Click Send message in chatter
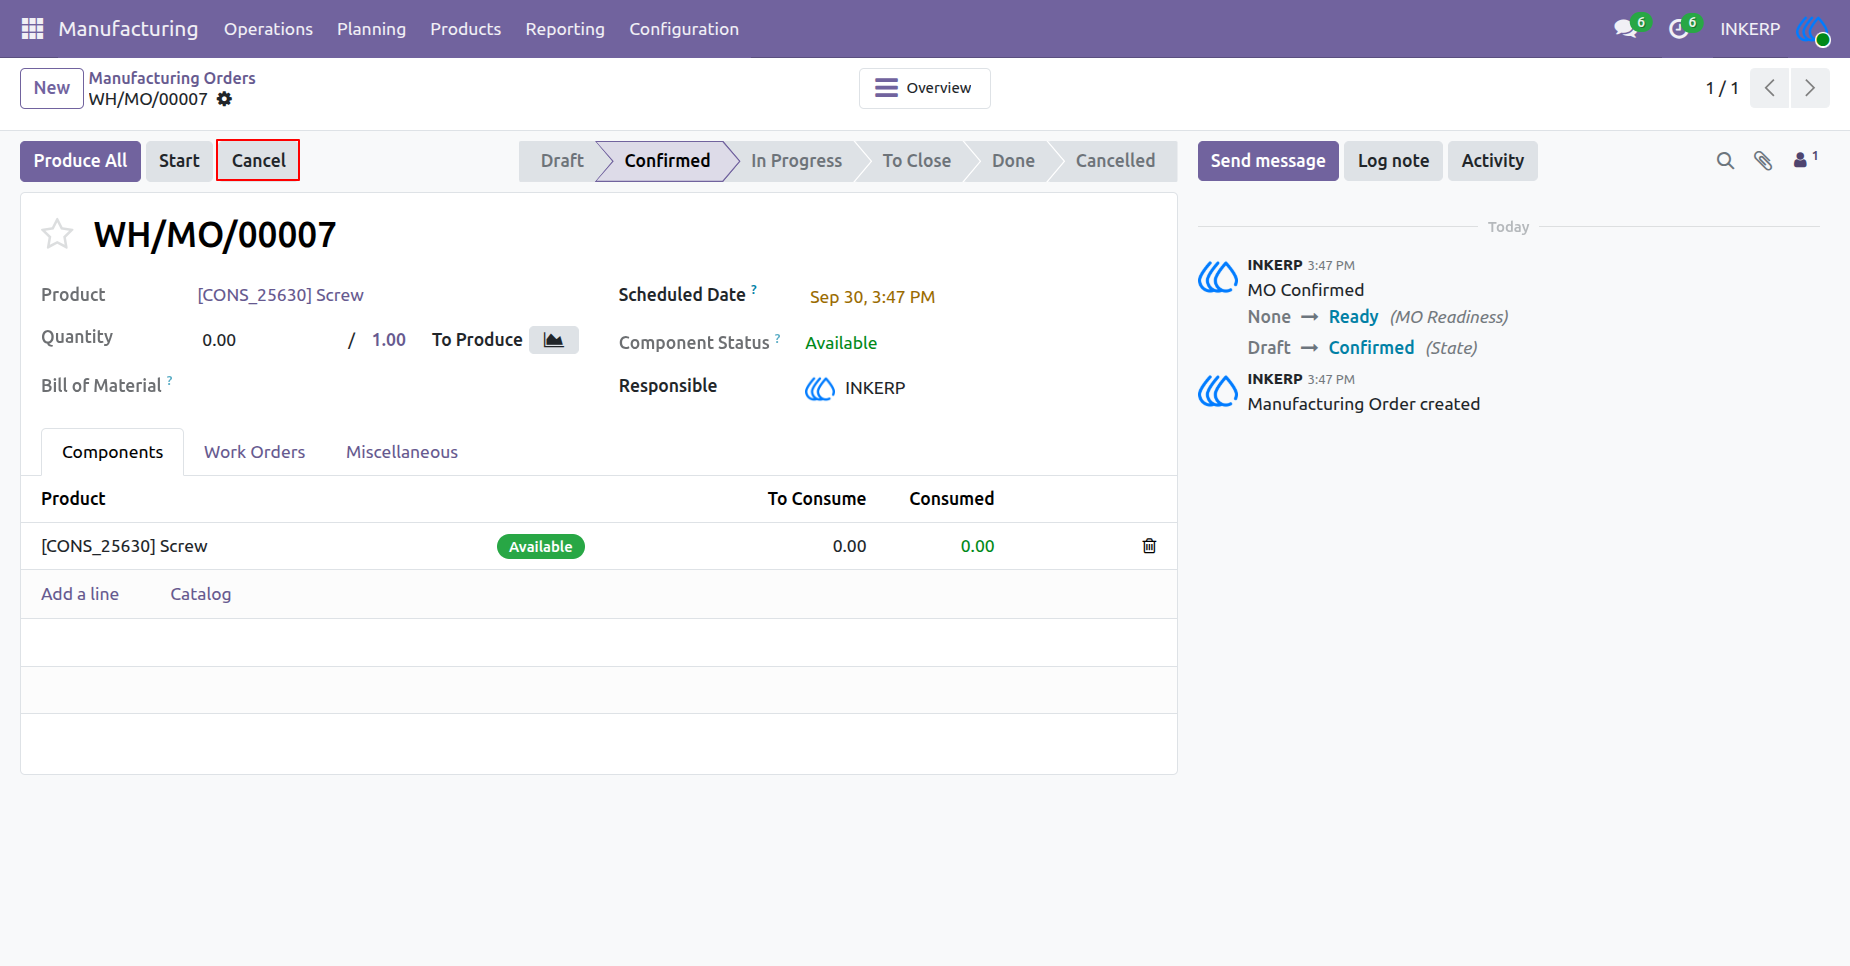Viewport: 1850px width, 966px height. pyautogui.click(x=1268, y=161)
